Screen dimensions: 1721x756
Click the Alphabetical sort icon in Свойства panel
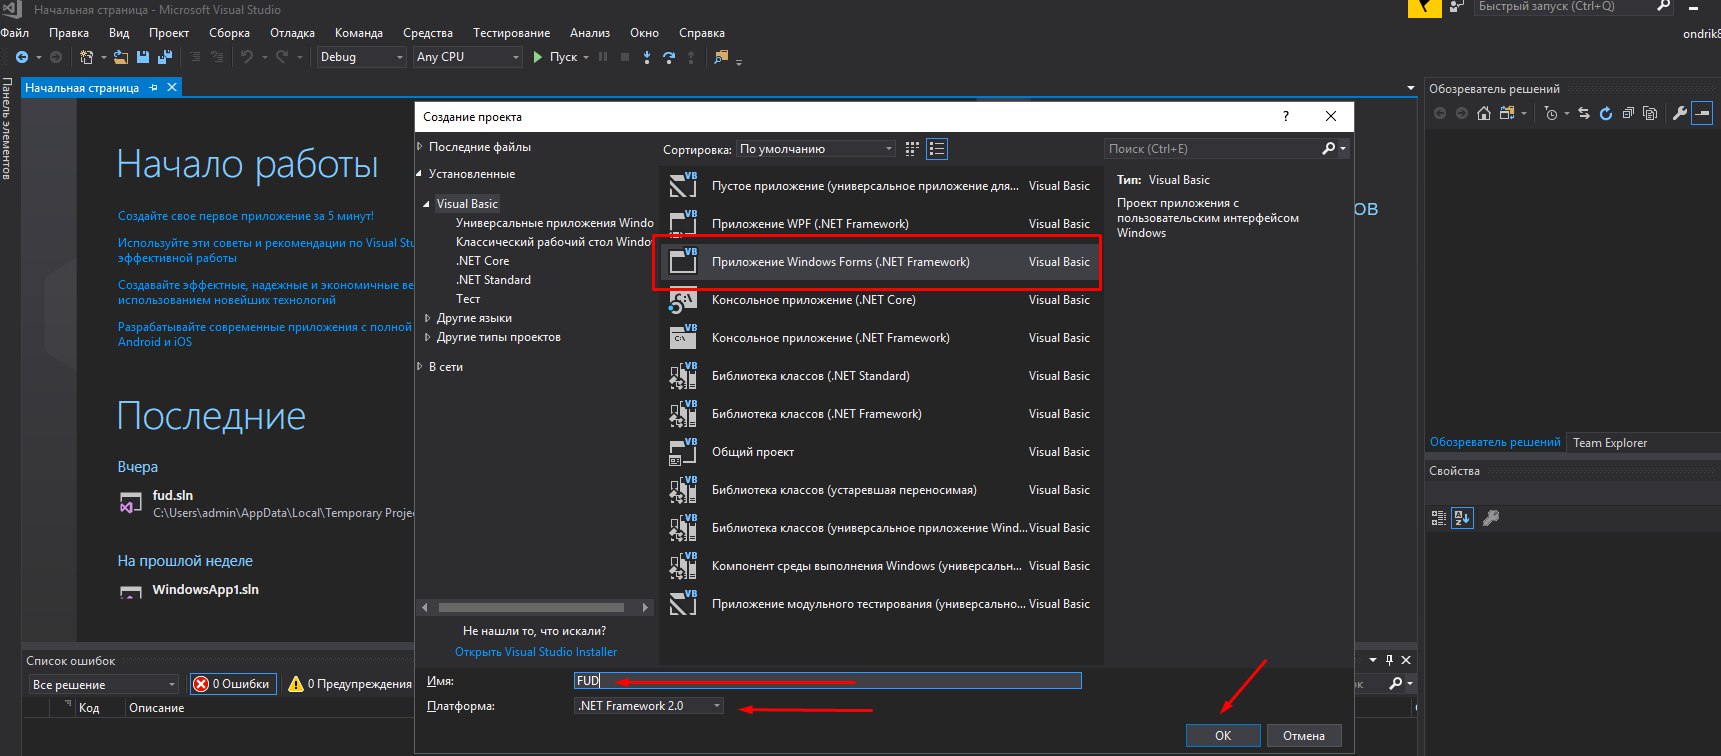pyautogui.click(x=1462, y=518)
